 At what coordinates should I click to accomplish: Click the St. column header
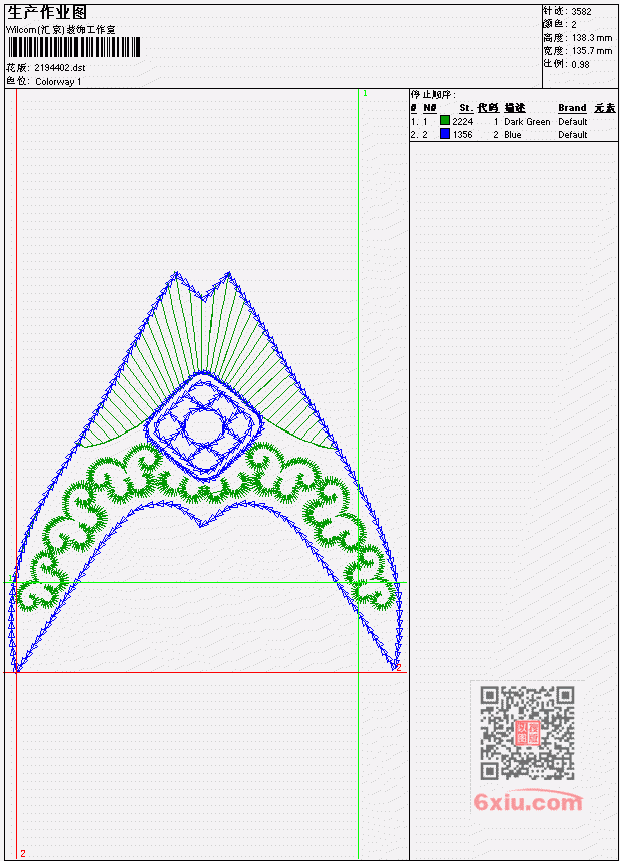466,108
